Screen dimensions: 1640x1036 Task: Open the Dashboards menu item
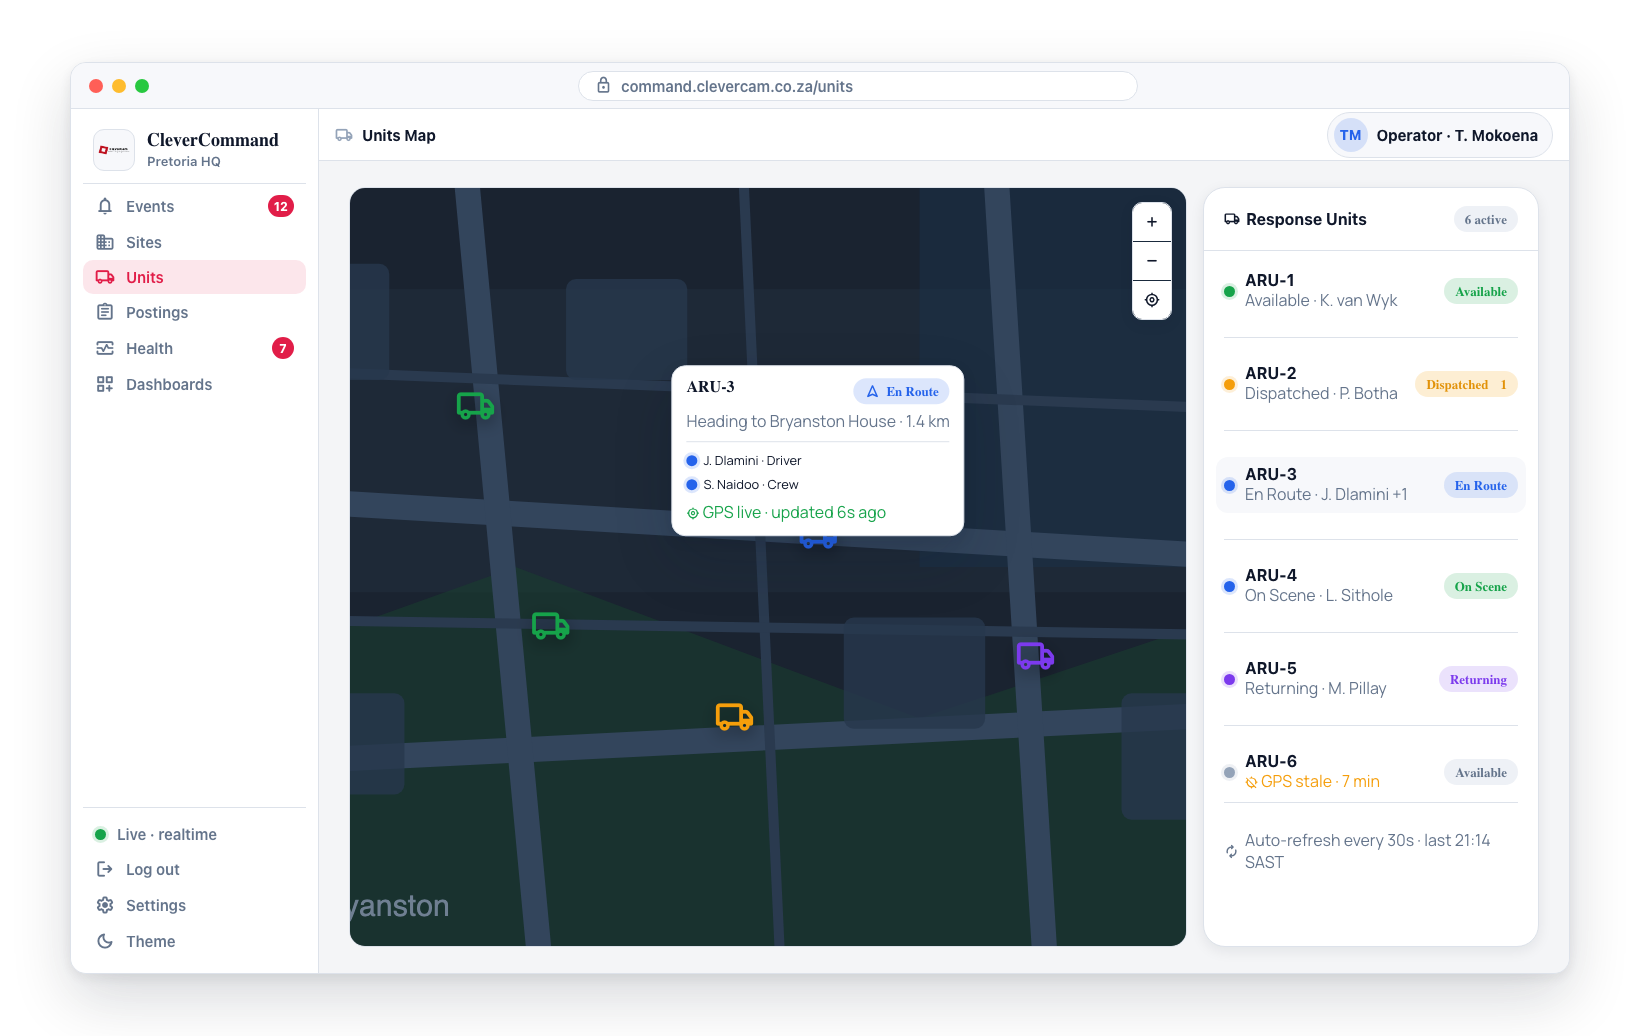pyautogui.click(x=194, y=384)
